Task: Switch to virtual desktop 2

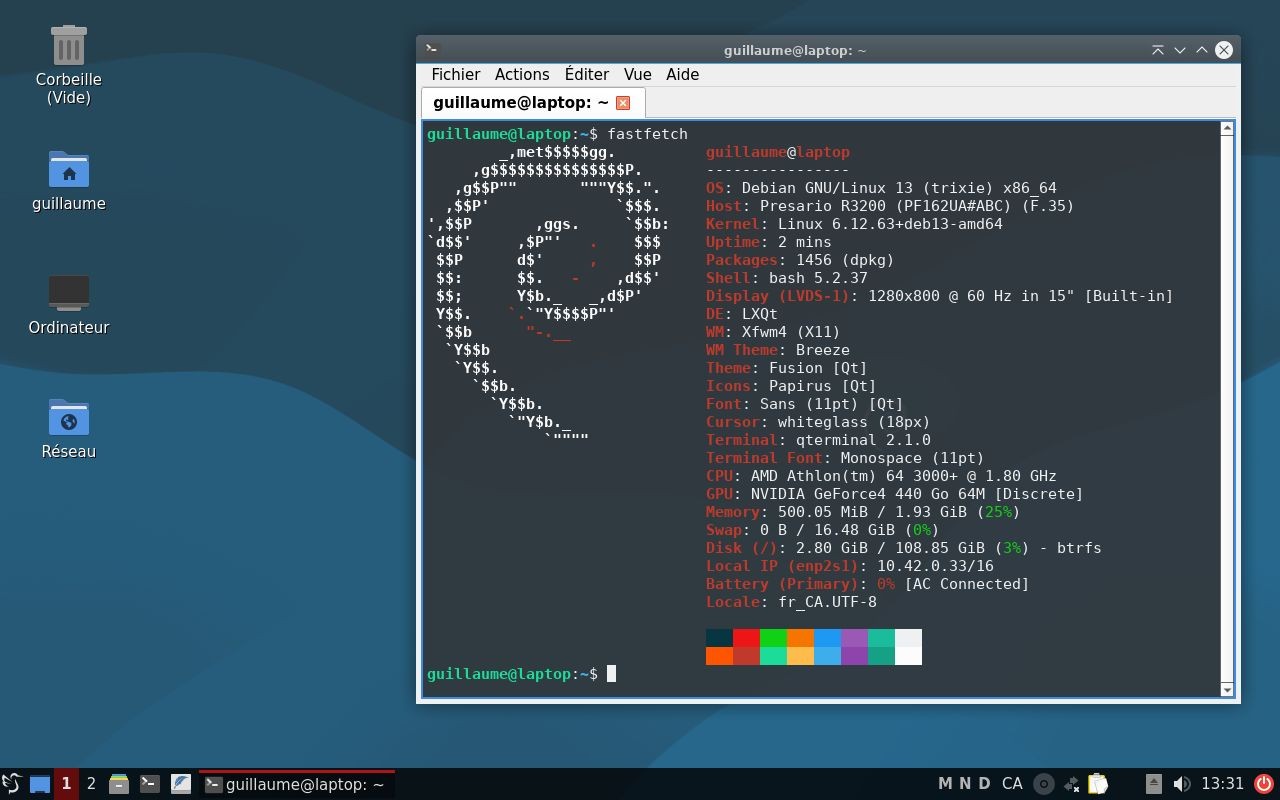Action: click(x=91, y=784)
